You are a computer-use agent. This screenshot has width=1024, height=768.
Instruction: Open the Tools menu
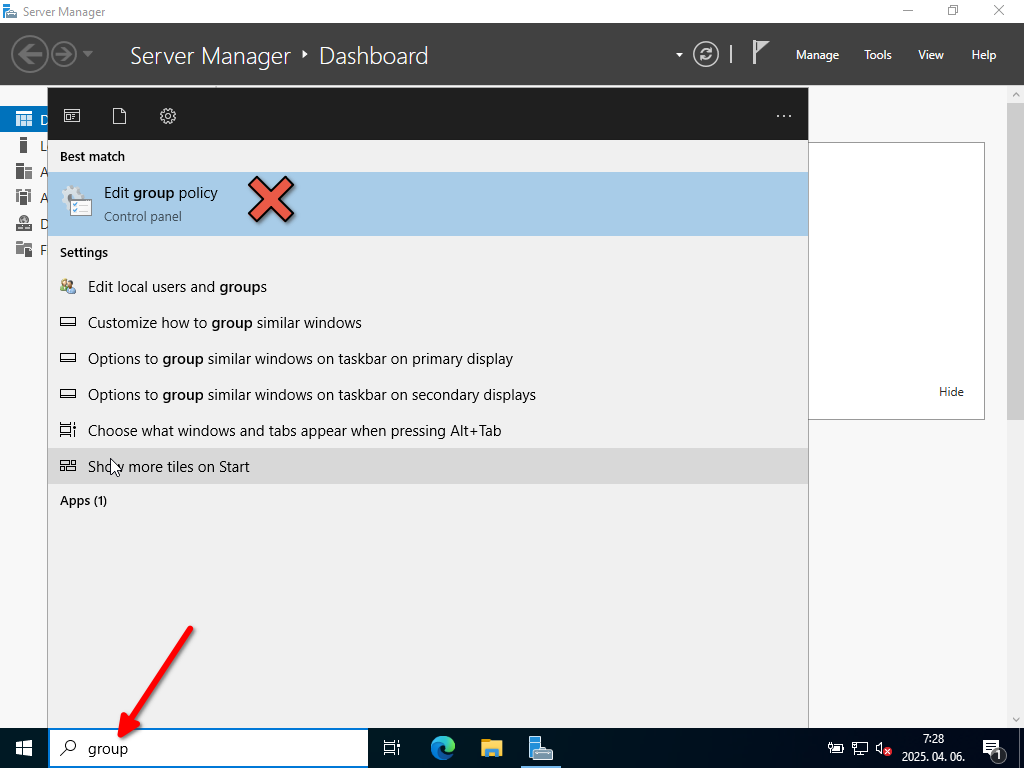pyautogui.click(x=878, y=55)
